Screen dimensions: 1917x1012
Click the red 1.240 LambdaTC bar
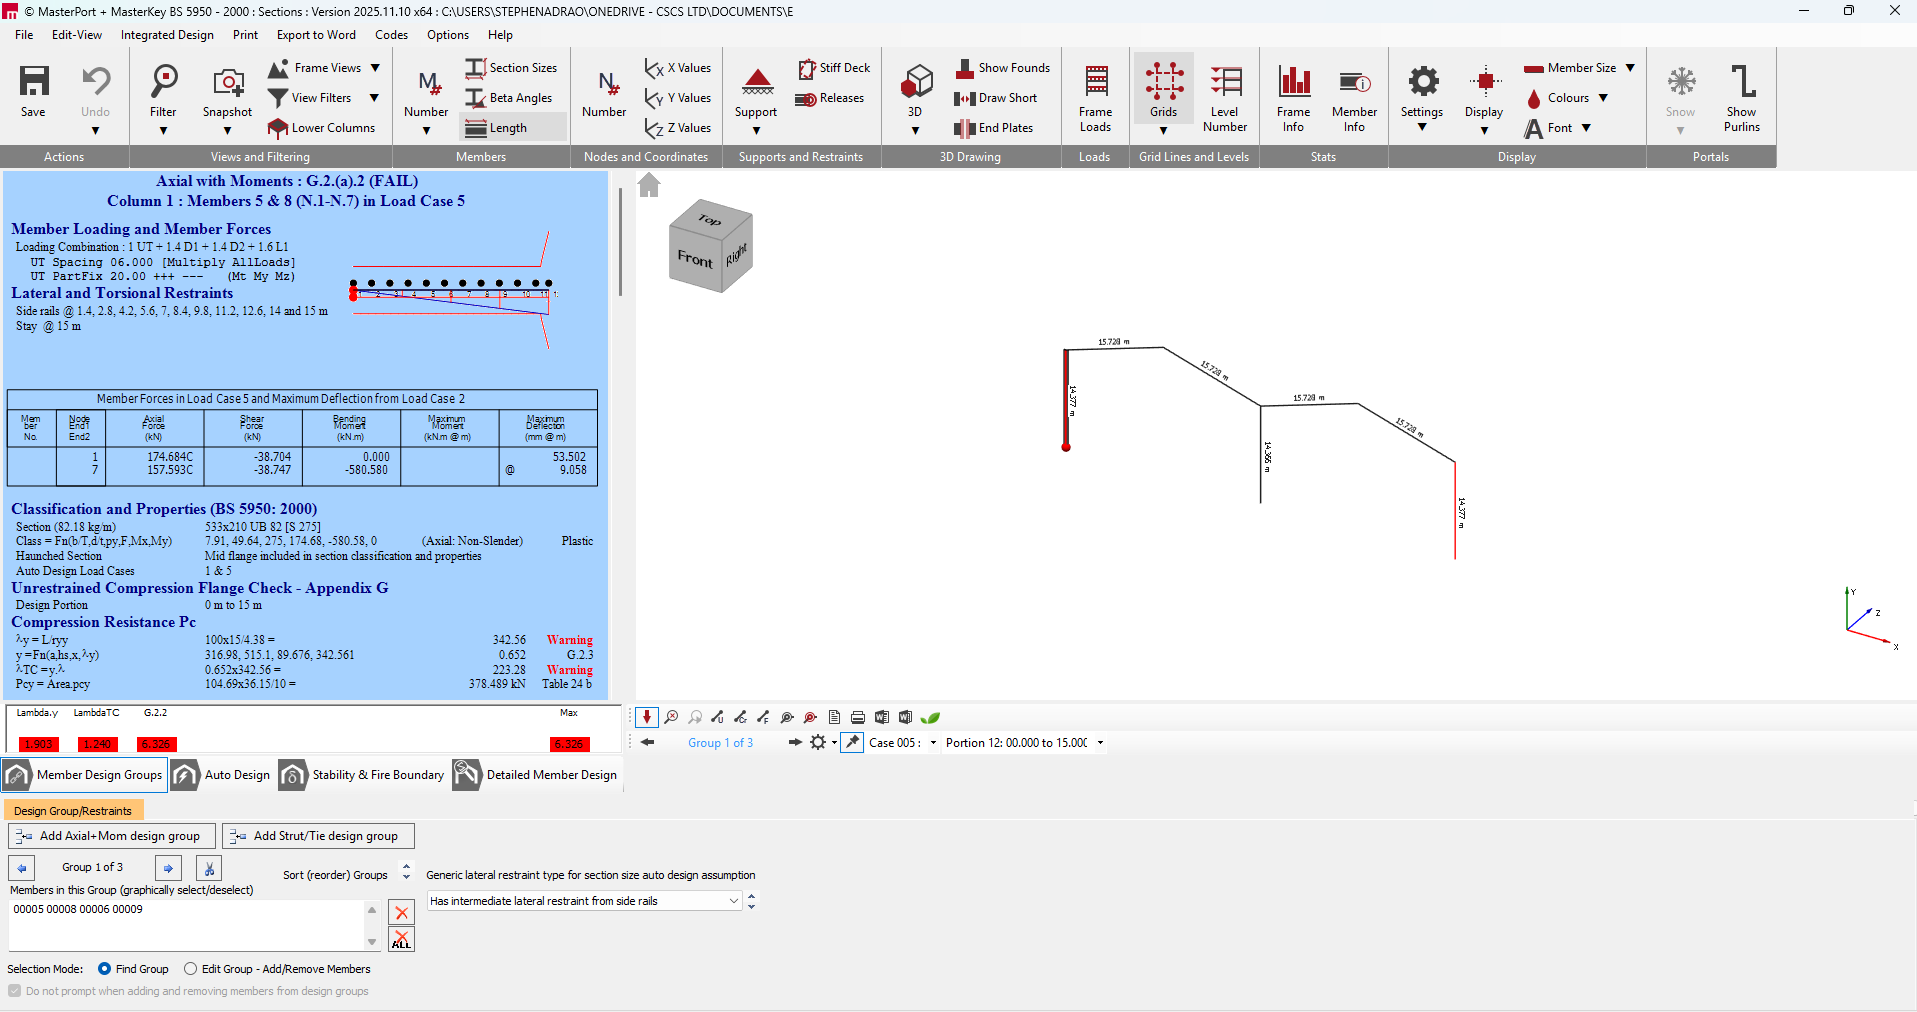98,744
